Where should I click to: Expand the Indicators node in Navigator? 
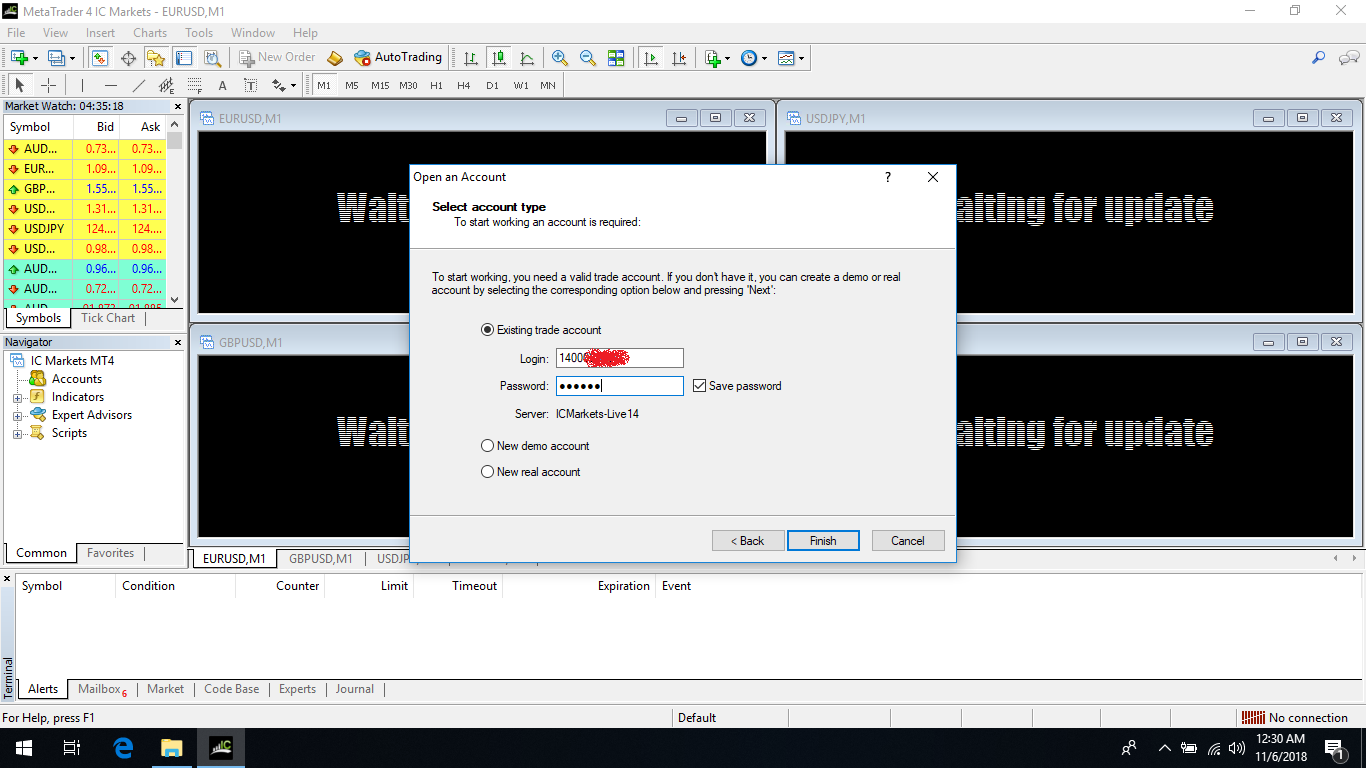[17, 398]
